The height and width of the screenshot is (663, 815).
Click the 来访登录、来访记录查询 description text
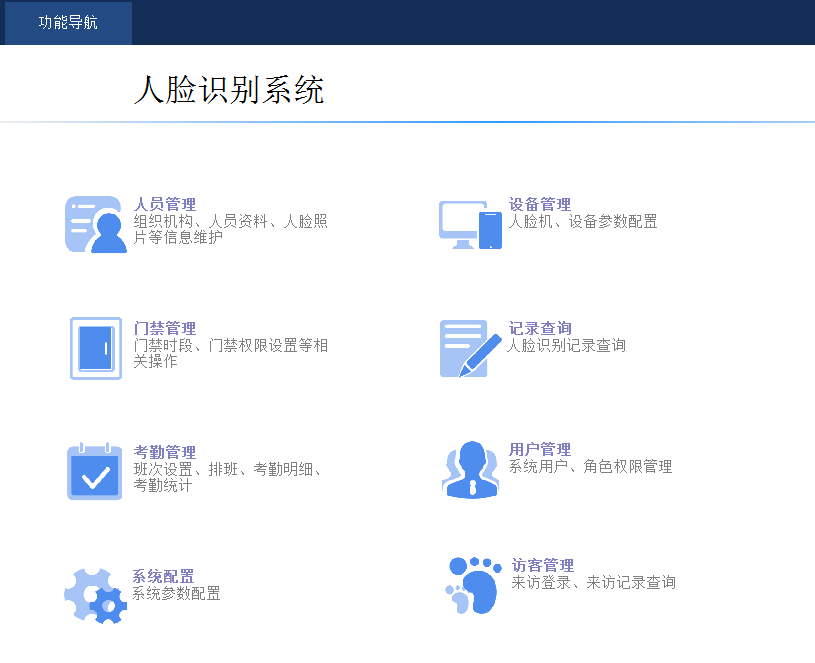click(593, 582)
